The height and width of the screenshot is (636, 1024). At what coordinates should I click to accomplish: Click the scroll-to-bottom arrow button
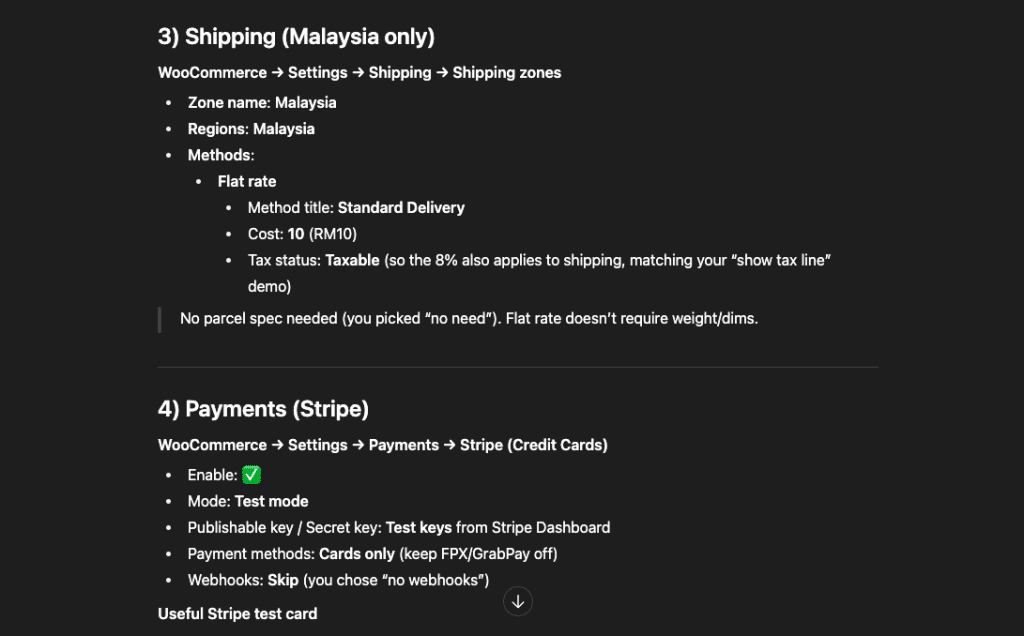click(518, 601)
